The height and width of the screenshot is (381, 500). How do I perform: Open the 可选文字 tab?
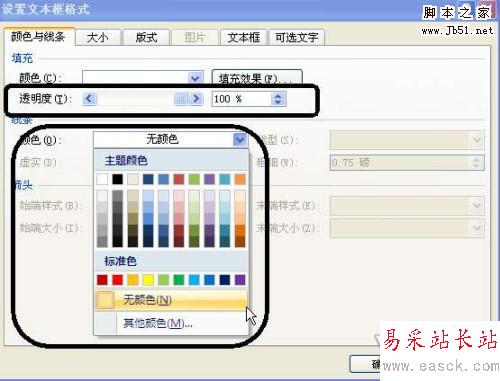(296, 37)
